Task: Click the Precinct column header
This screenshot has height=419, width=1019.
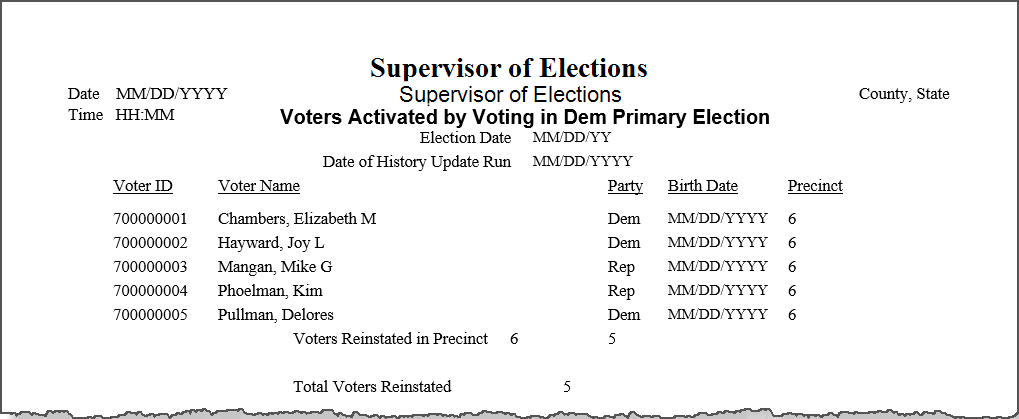Action: [x=815, y=186]
